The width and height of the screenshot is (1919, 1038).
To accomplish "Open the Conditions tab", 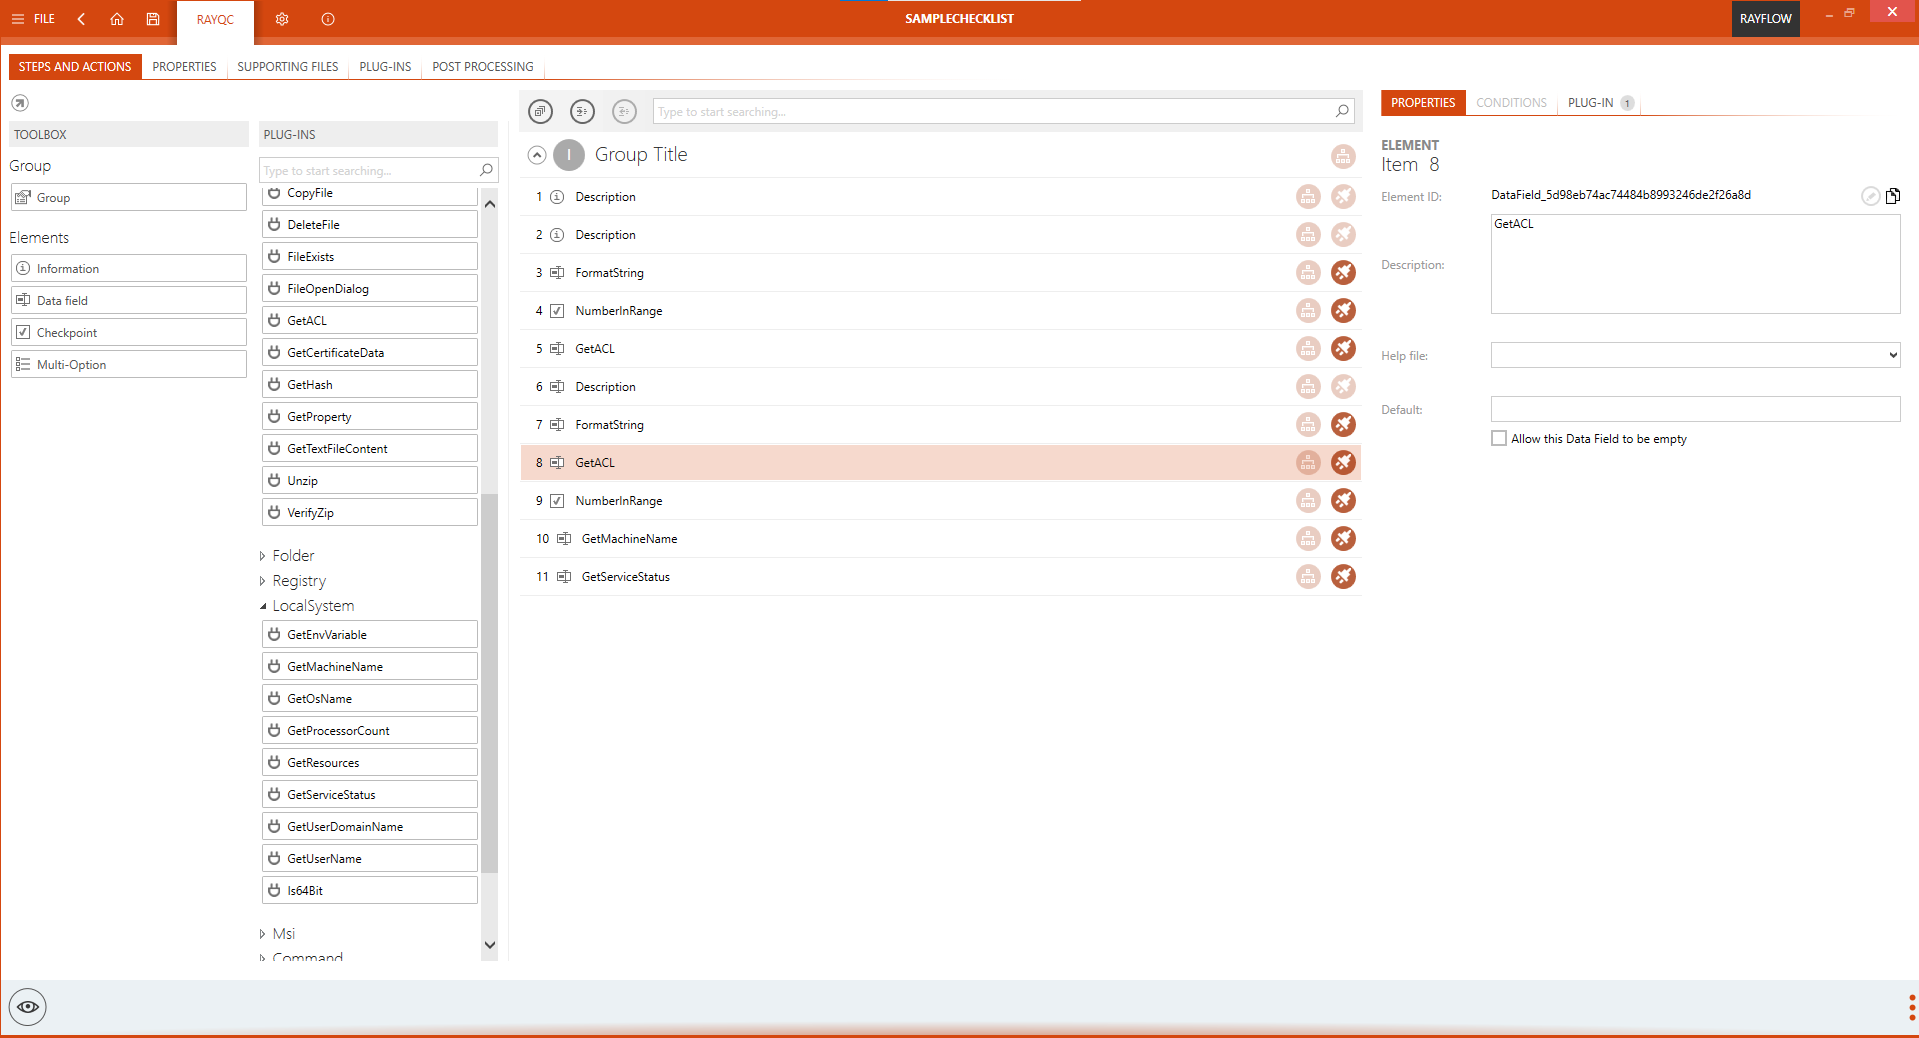I will (x=1511, y=103).
